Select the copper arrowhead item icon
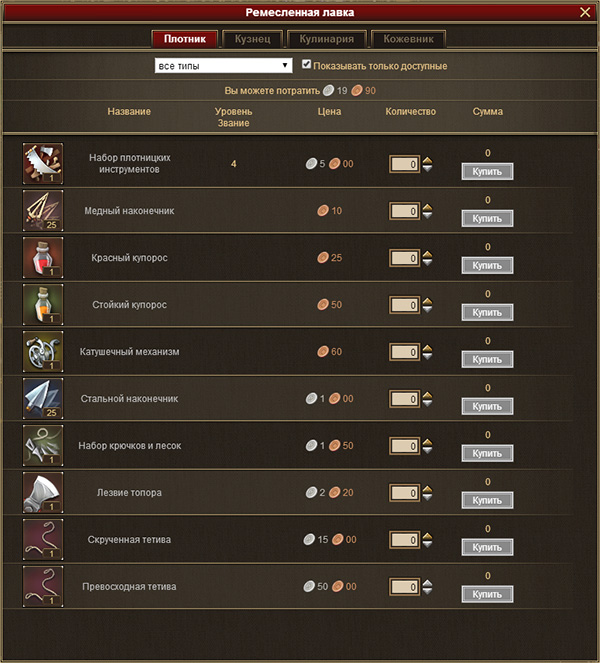The image size is (600, 663). 43,211
